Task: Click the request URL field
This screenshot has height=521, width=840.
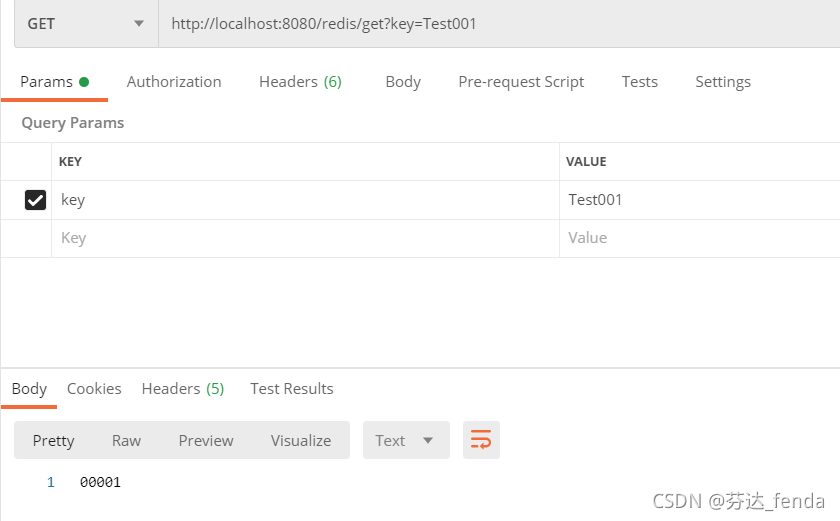Action: [x=499, y=24]
